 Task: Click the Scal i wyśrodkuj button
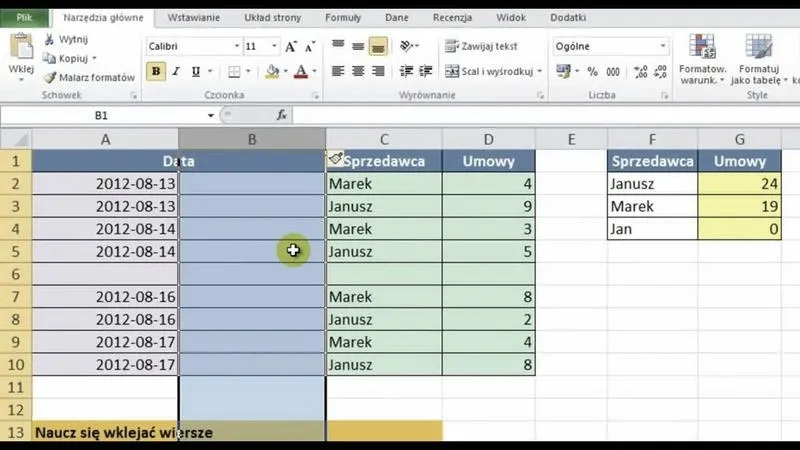[x=494, y=71]
